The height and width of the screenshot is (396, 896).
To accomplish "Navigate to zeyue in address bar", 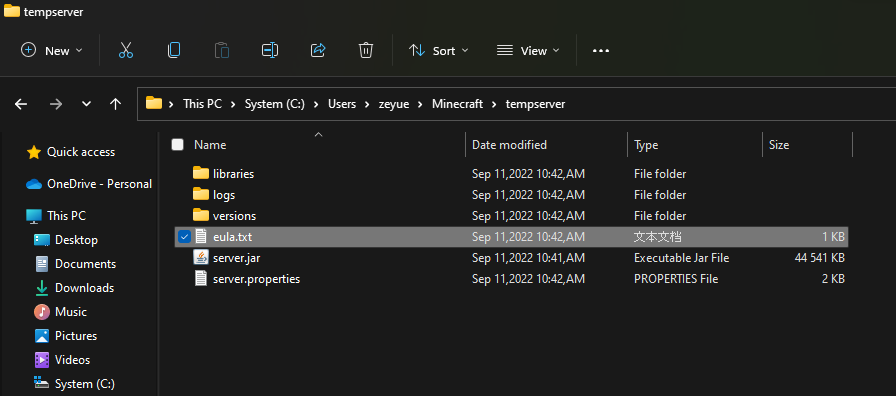I will click(394, 104).
